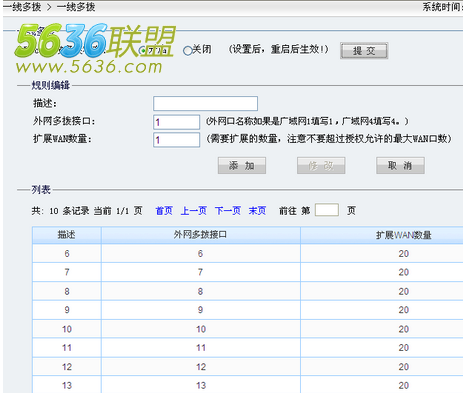Image resolution: width=463 pixels, height=393 pixels.
Task: Jump to 末页 last page link
Action: (257, 211)
